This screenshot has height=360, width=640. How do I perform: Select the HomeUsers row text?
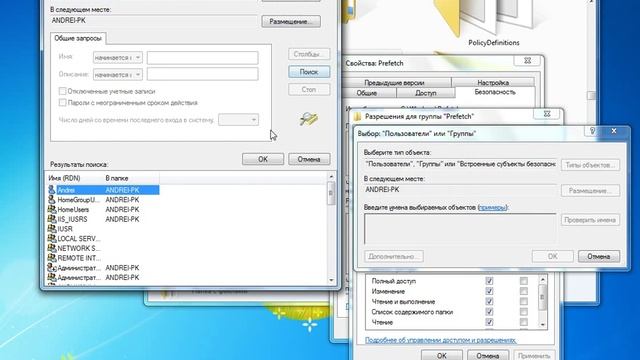coord(73,209)
